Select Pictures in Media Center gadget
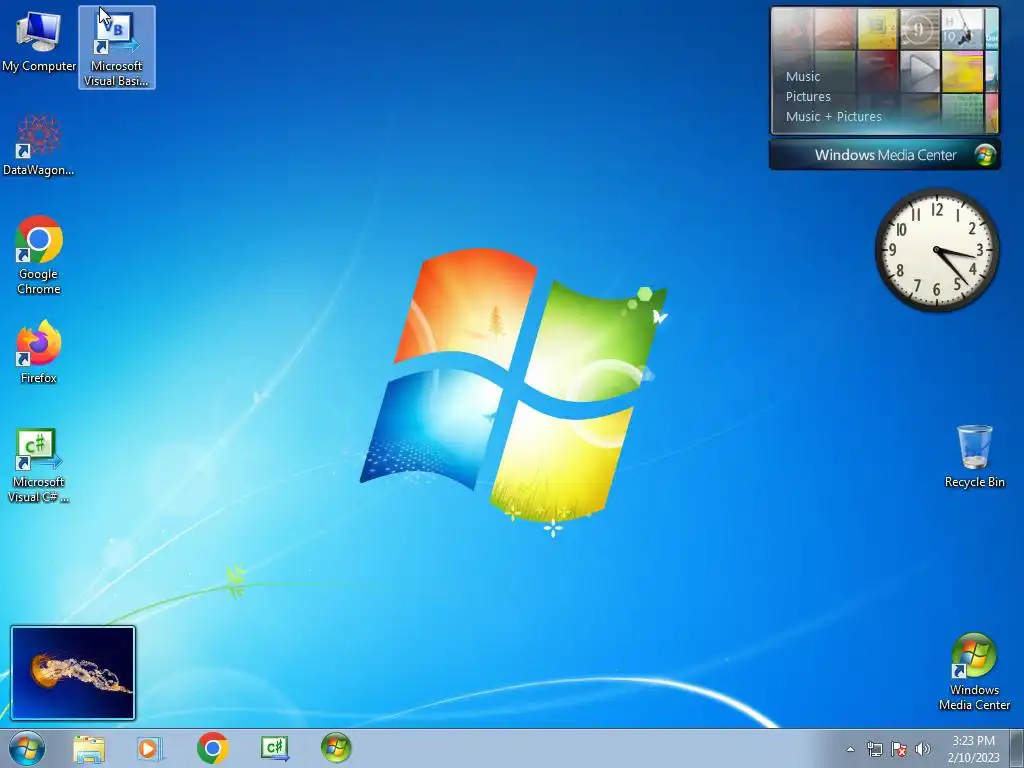The height and width of the screenshot is (768, 1024). pyautogui.click(x=808, y=97)
